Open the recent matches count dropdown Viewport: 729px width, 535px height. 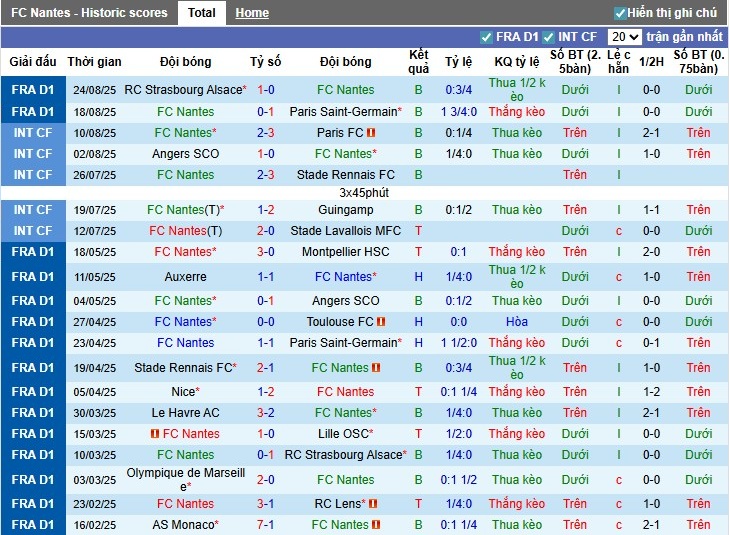624,37
